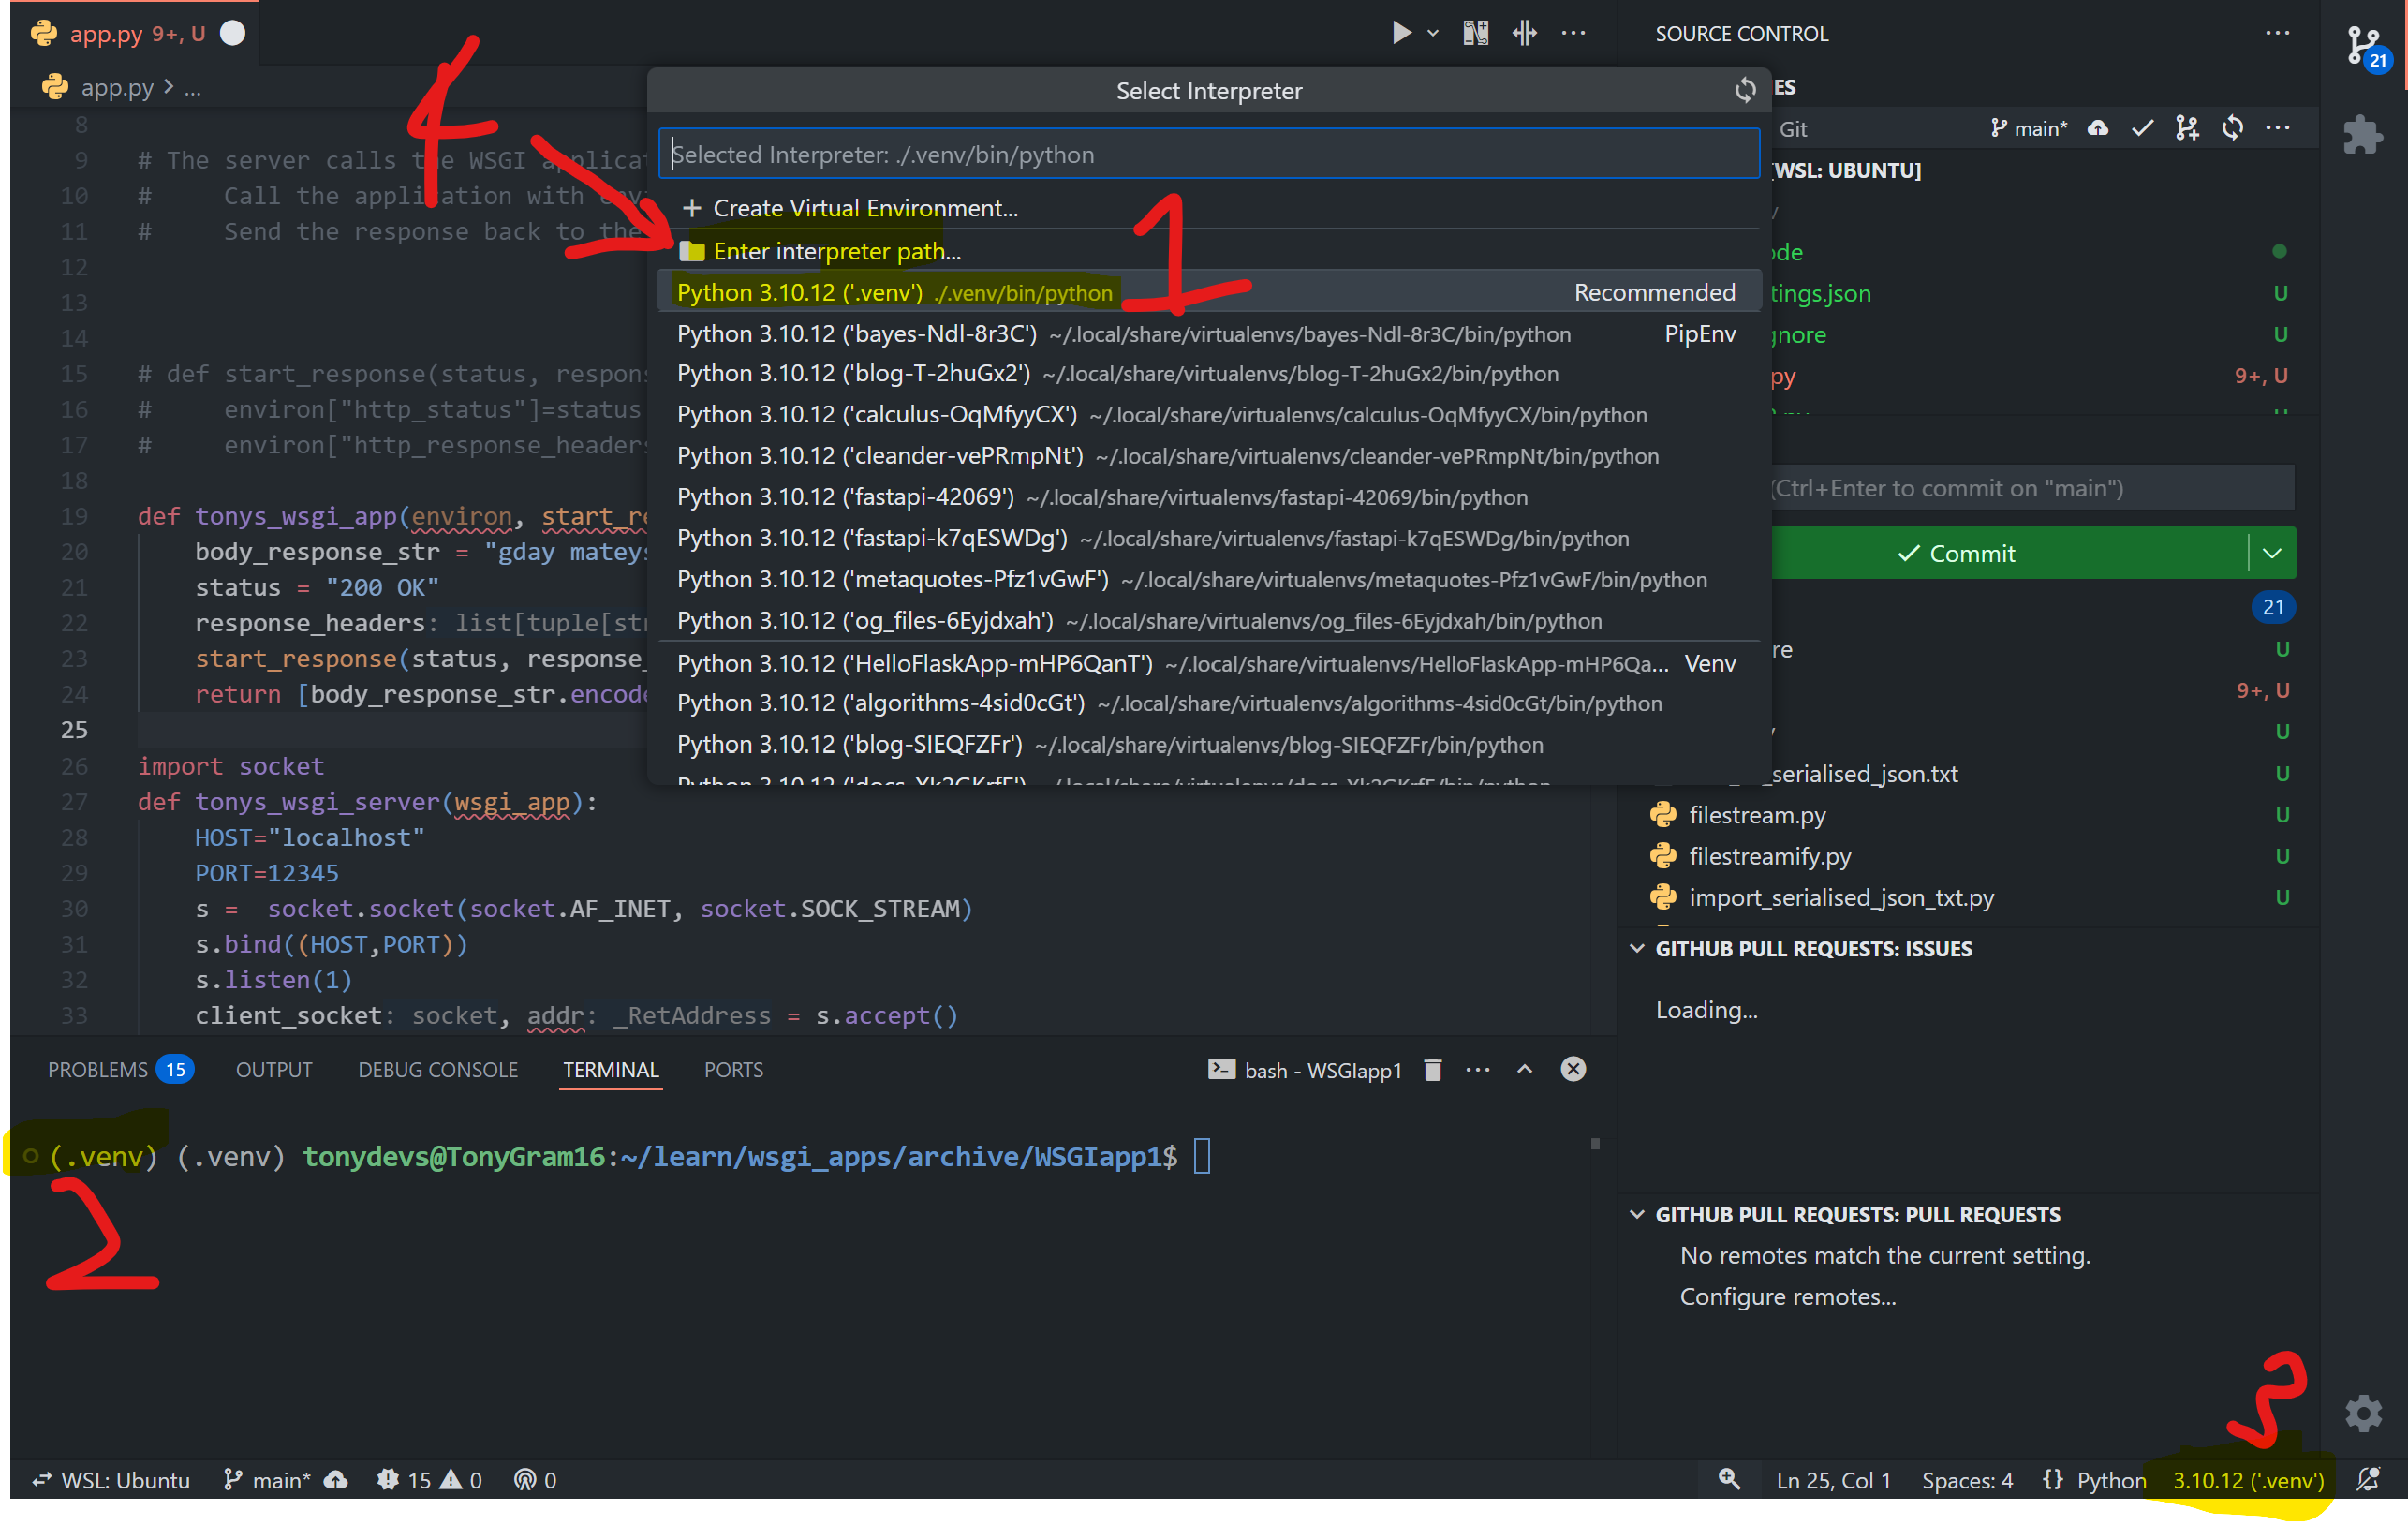
Task: Select the fastapi-42069 interpreter
Action: pos(1208,497)
